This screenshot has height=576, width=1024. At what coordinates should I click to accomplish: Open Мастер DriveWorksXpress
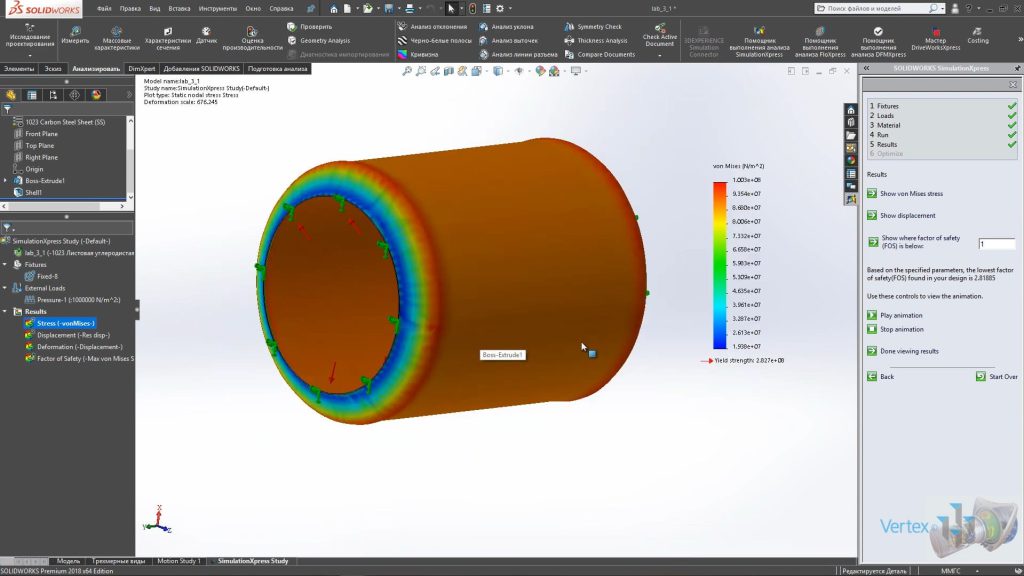(935, 39)
